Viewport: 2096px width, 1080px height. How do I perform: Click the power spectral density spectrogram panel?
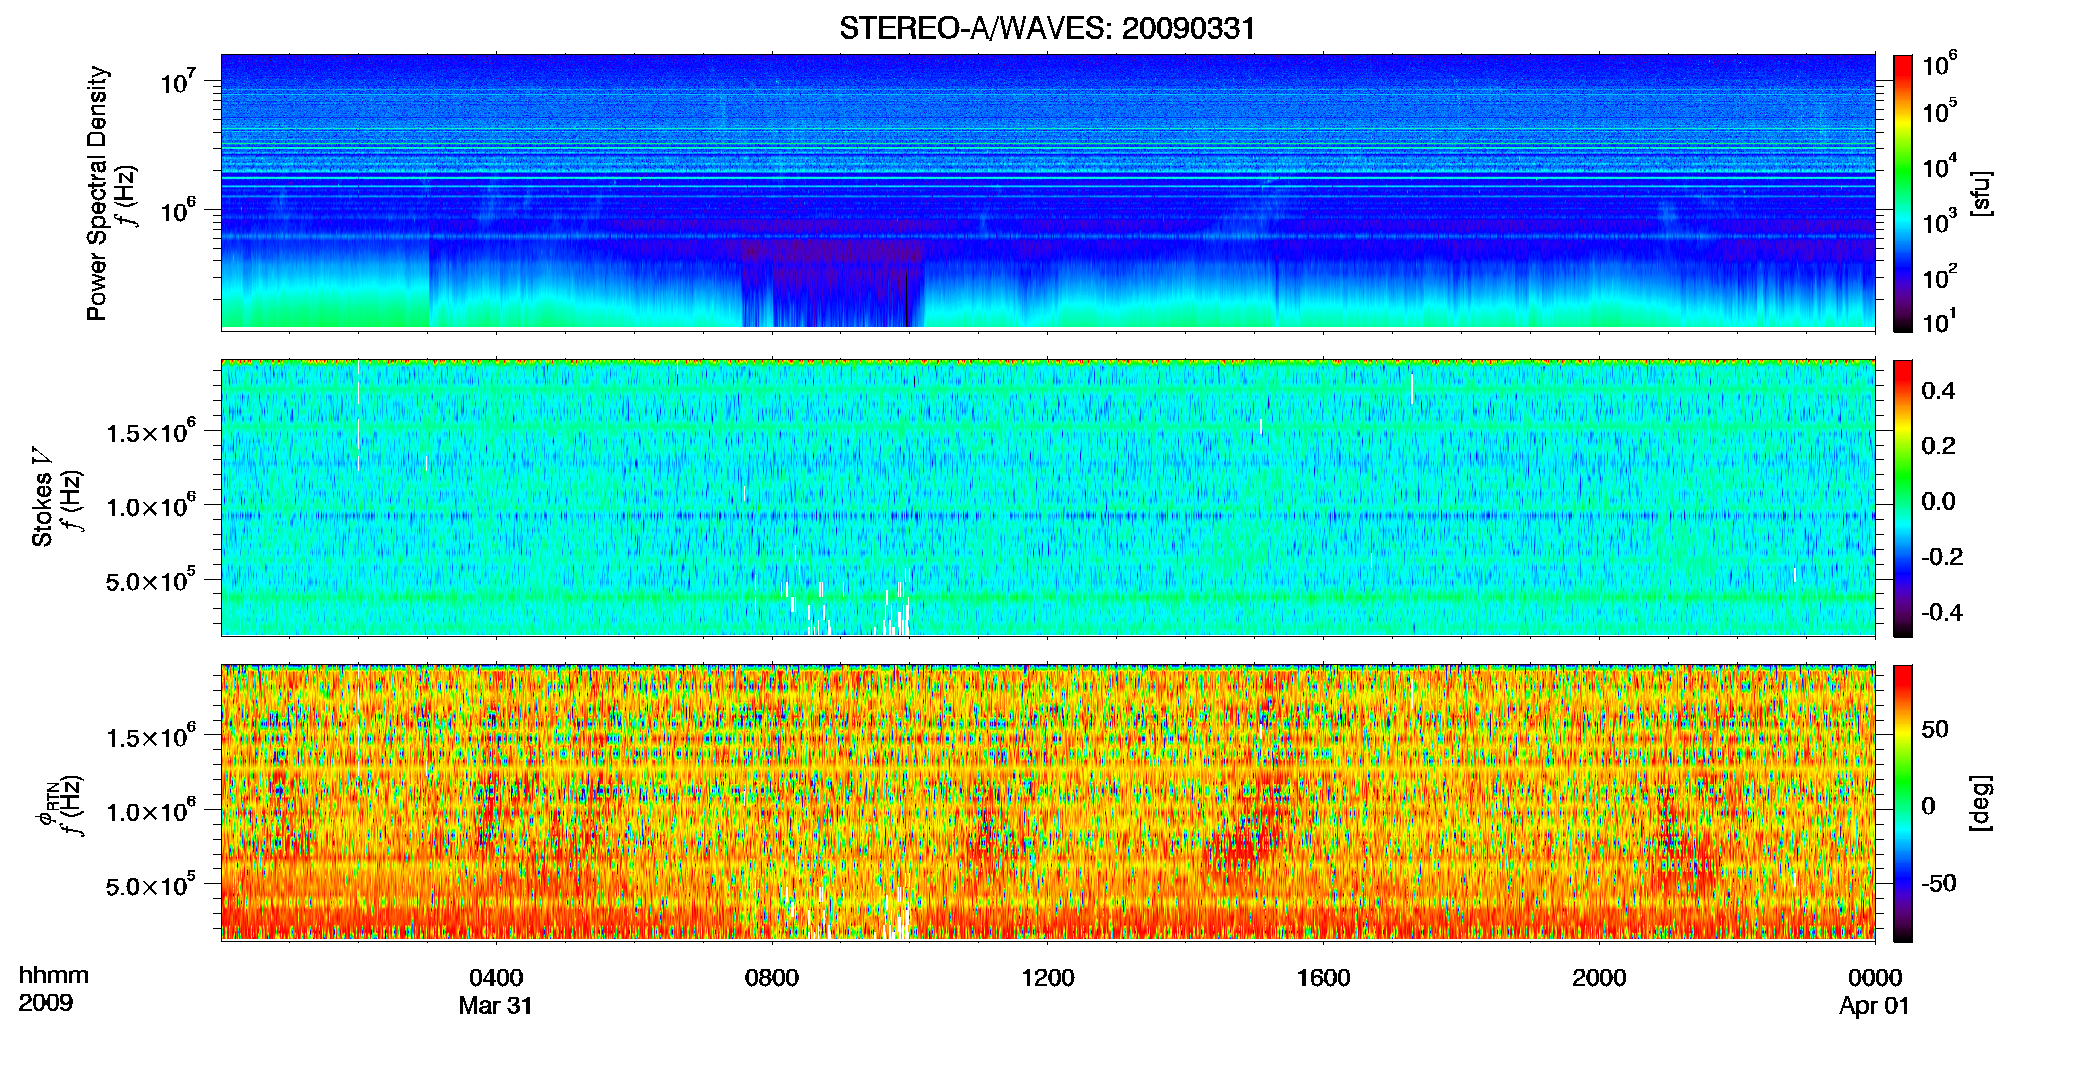[x=1048, y=192]
